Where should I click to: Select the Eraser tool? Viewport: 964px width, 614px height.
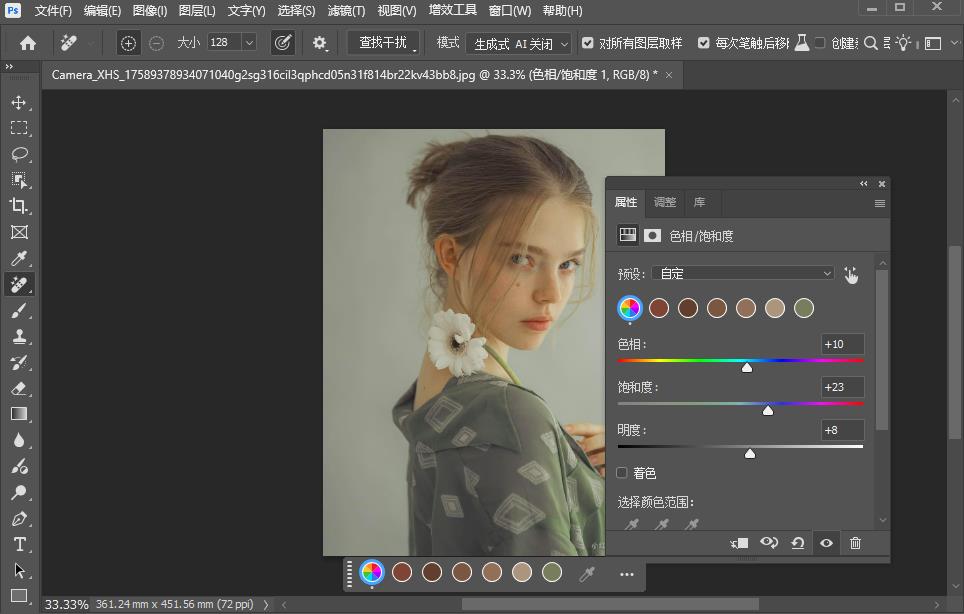(19, 389)
